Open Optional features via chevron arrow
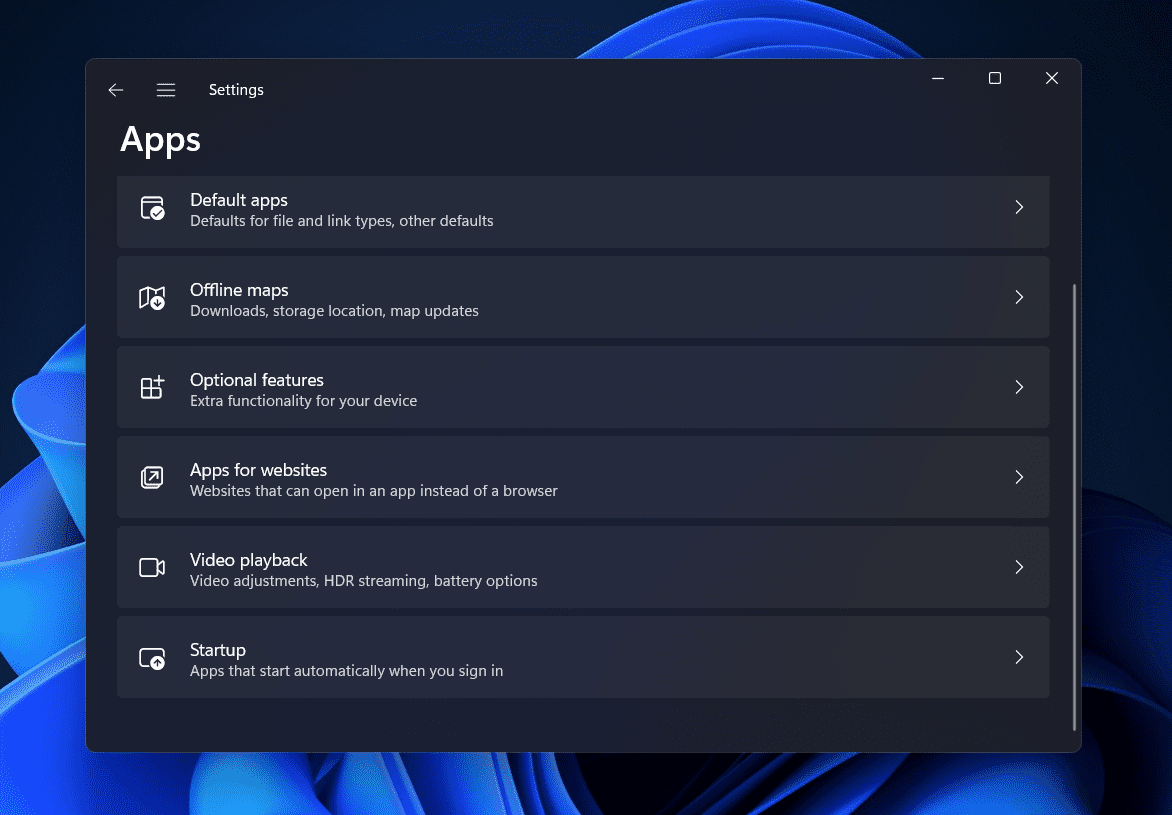1172x815 pixels. pos(1019,387)
